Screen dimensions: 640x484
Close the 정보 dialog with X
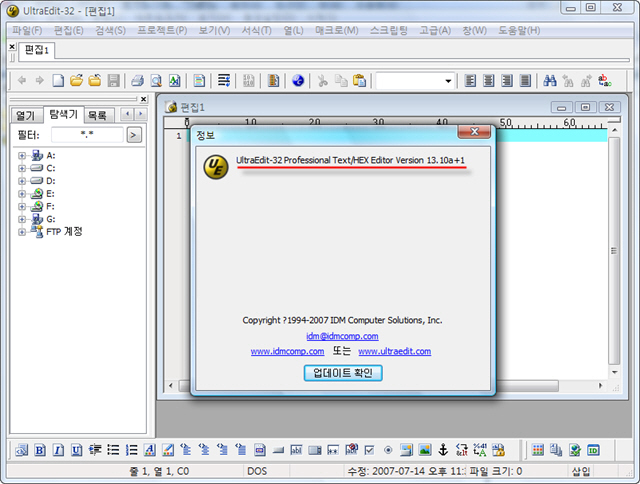474,131
